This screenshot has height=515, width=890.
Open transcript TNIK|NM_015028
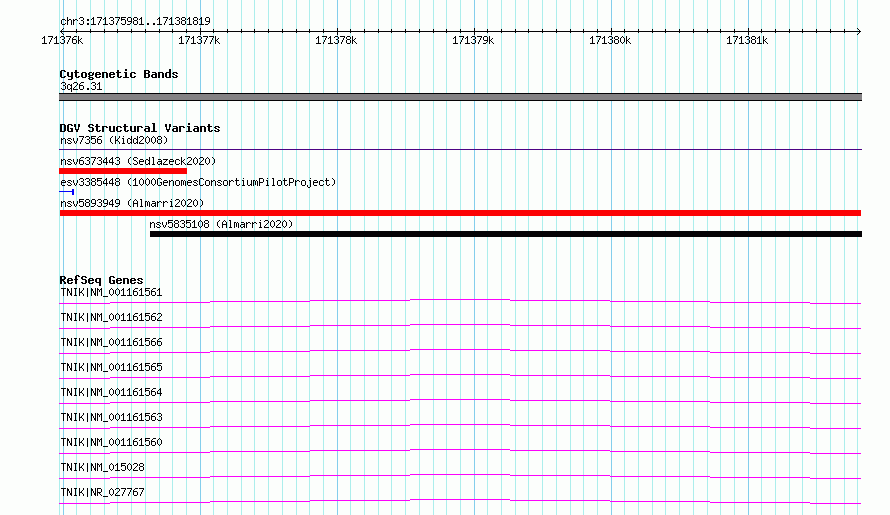(102, 467)
